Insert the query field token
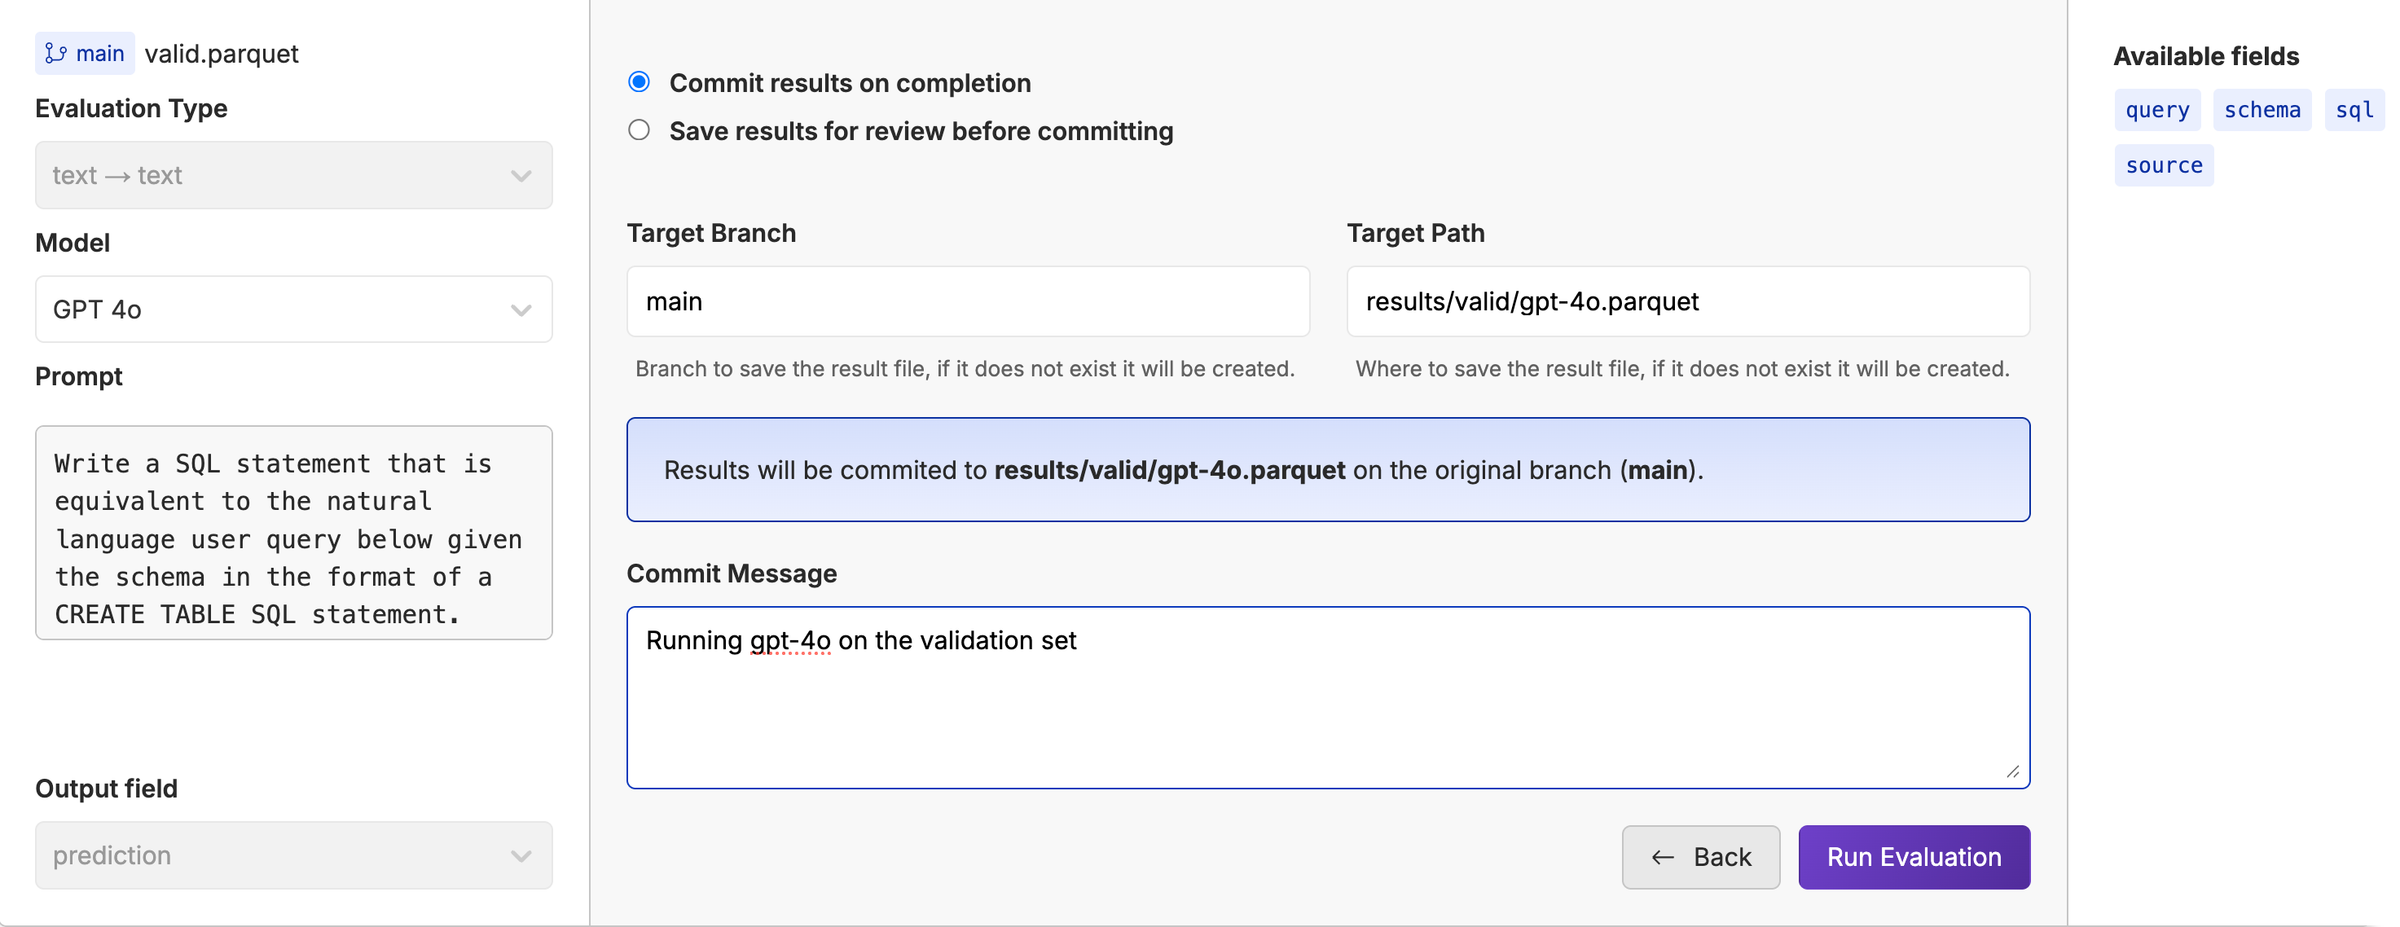The height and width of the screenshot is (927, 2400). coord(2157,110)
